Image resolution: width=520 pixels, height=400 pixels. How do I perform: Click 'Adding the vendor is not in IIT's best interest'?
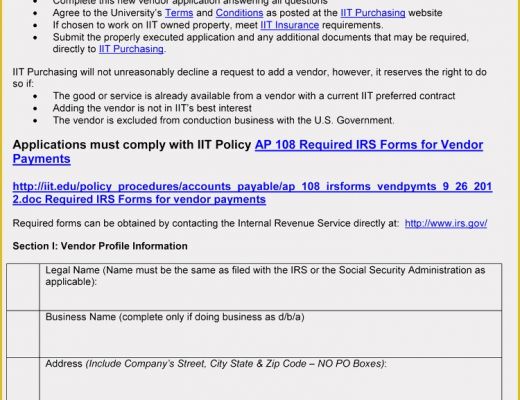point(152,108)
